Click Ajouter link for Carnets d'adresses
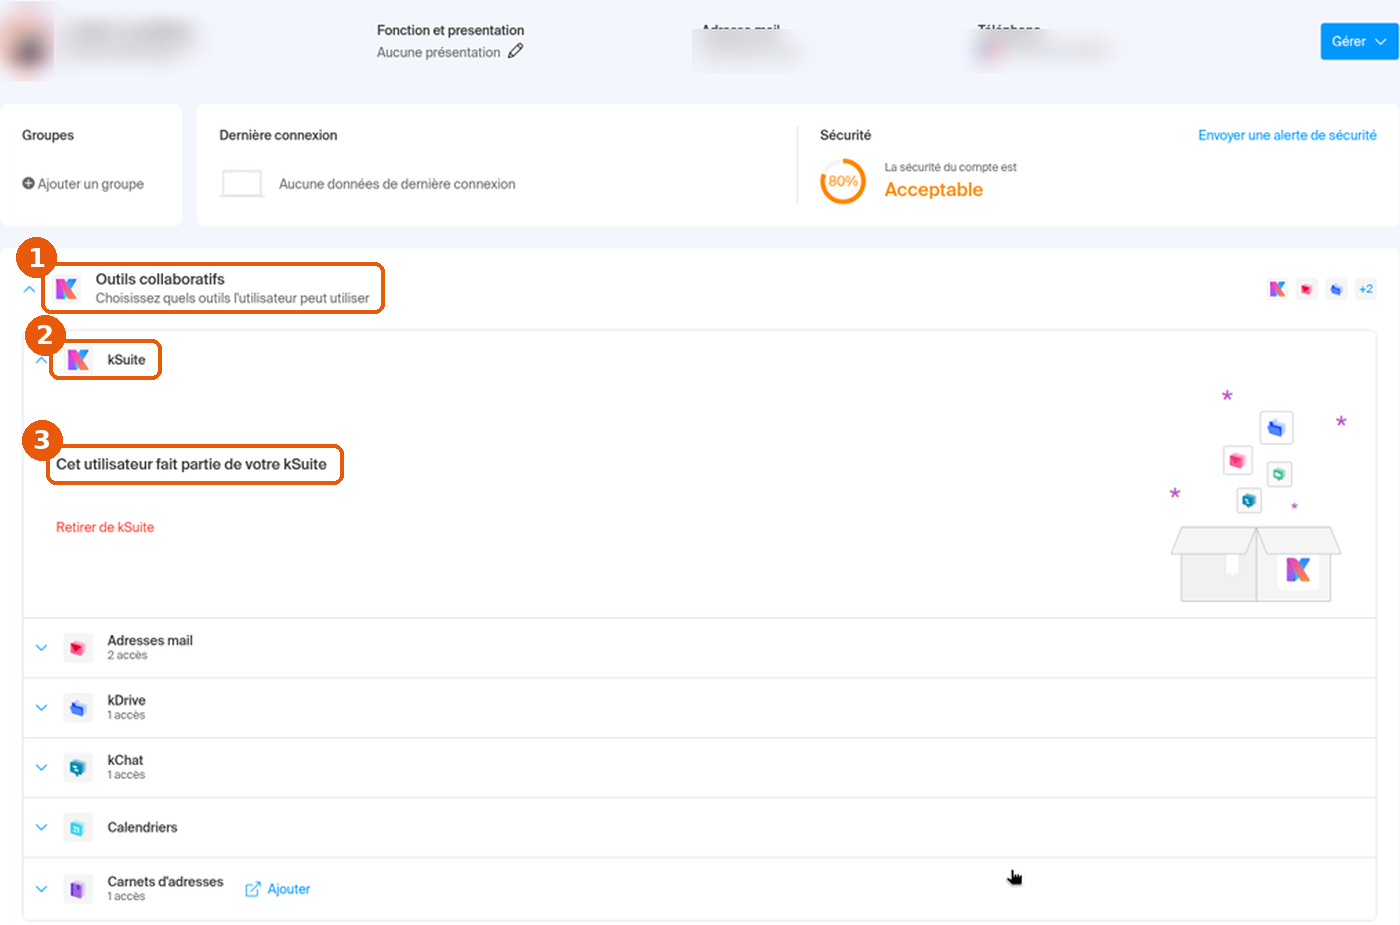 coord(278,889)
